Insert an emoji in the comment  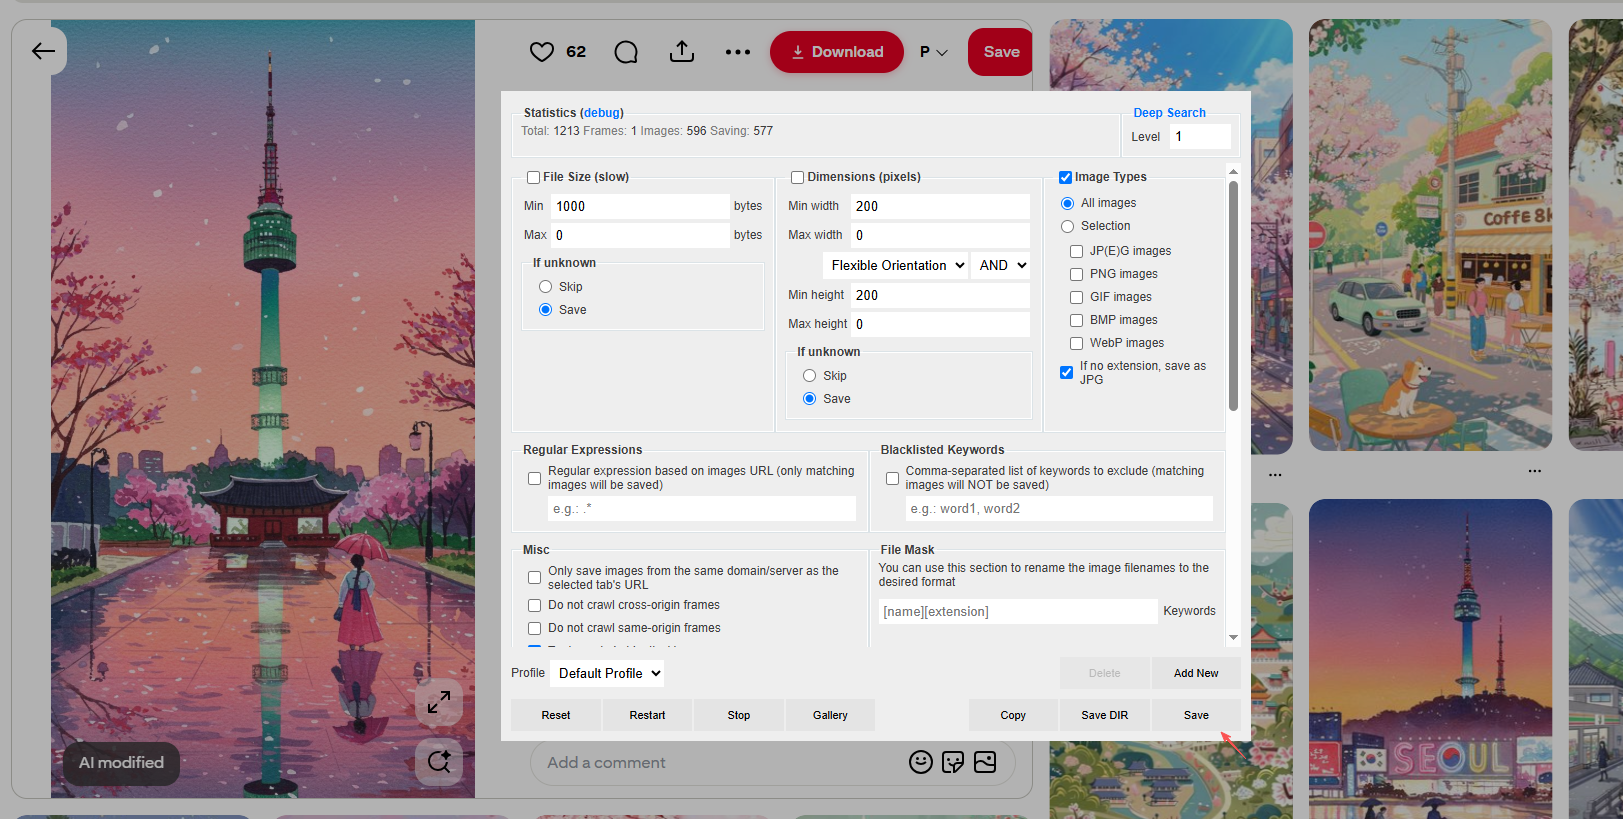pos(921,762)
